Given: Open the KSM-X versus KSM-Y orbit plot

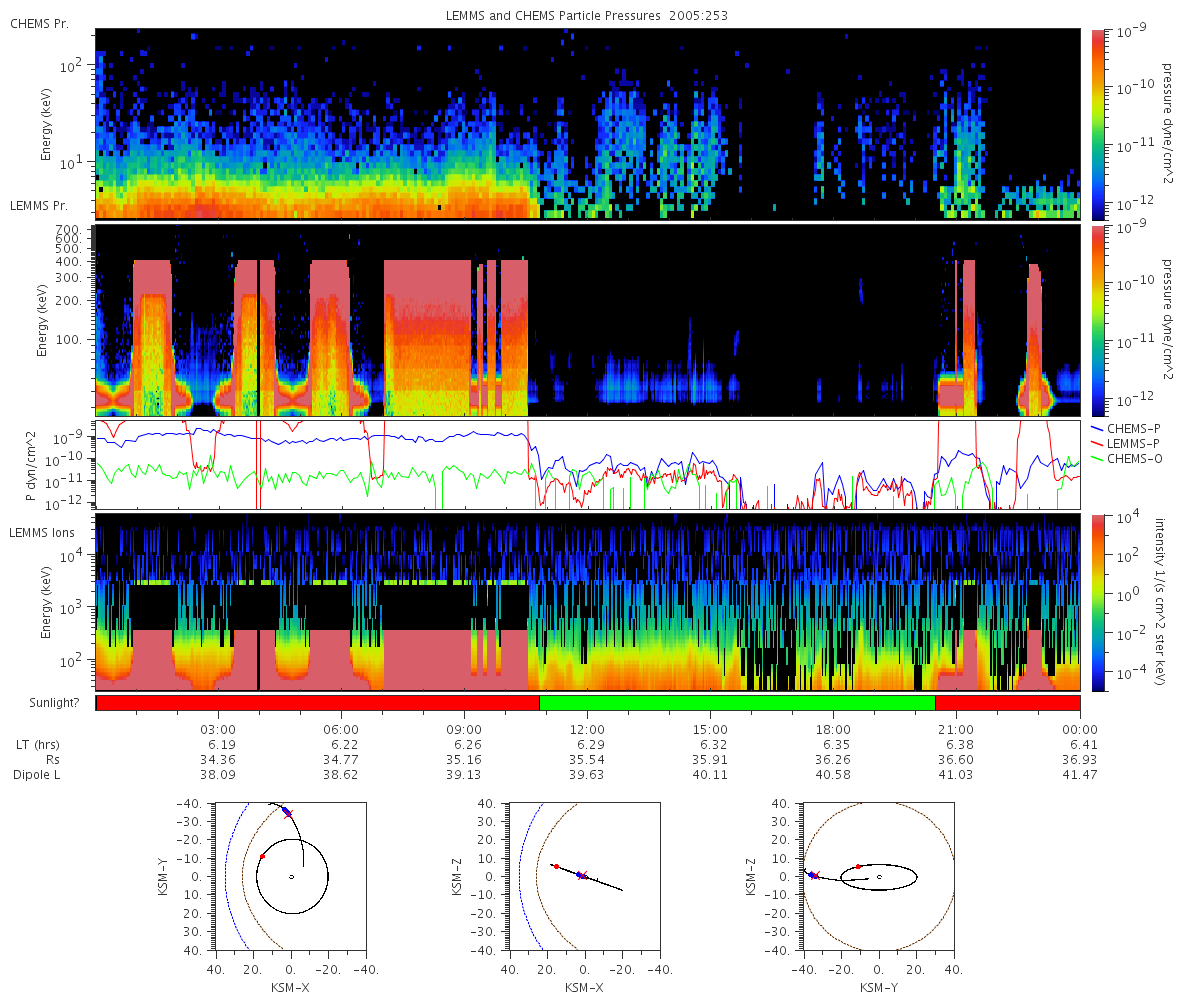Looking at the screenshot, I should click(290, 875).
